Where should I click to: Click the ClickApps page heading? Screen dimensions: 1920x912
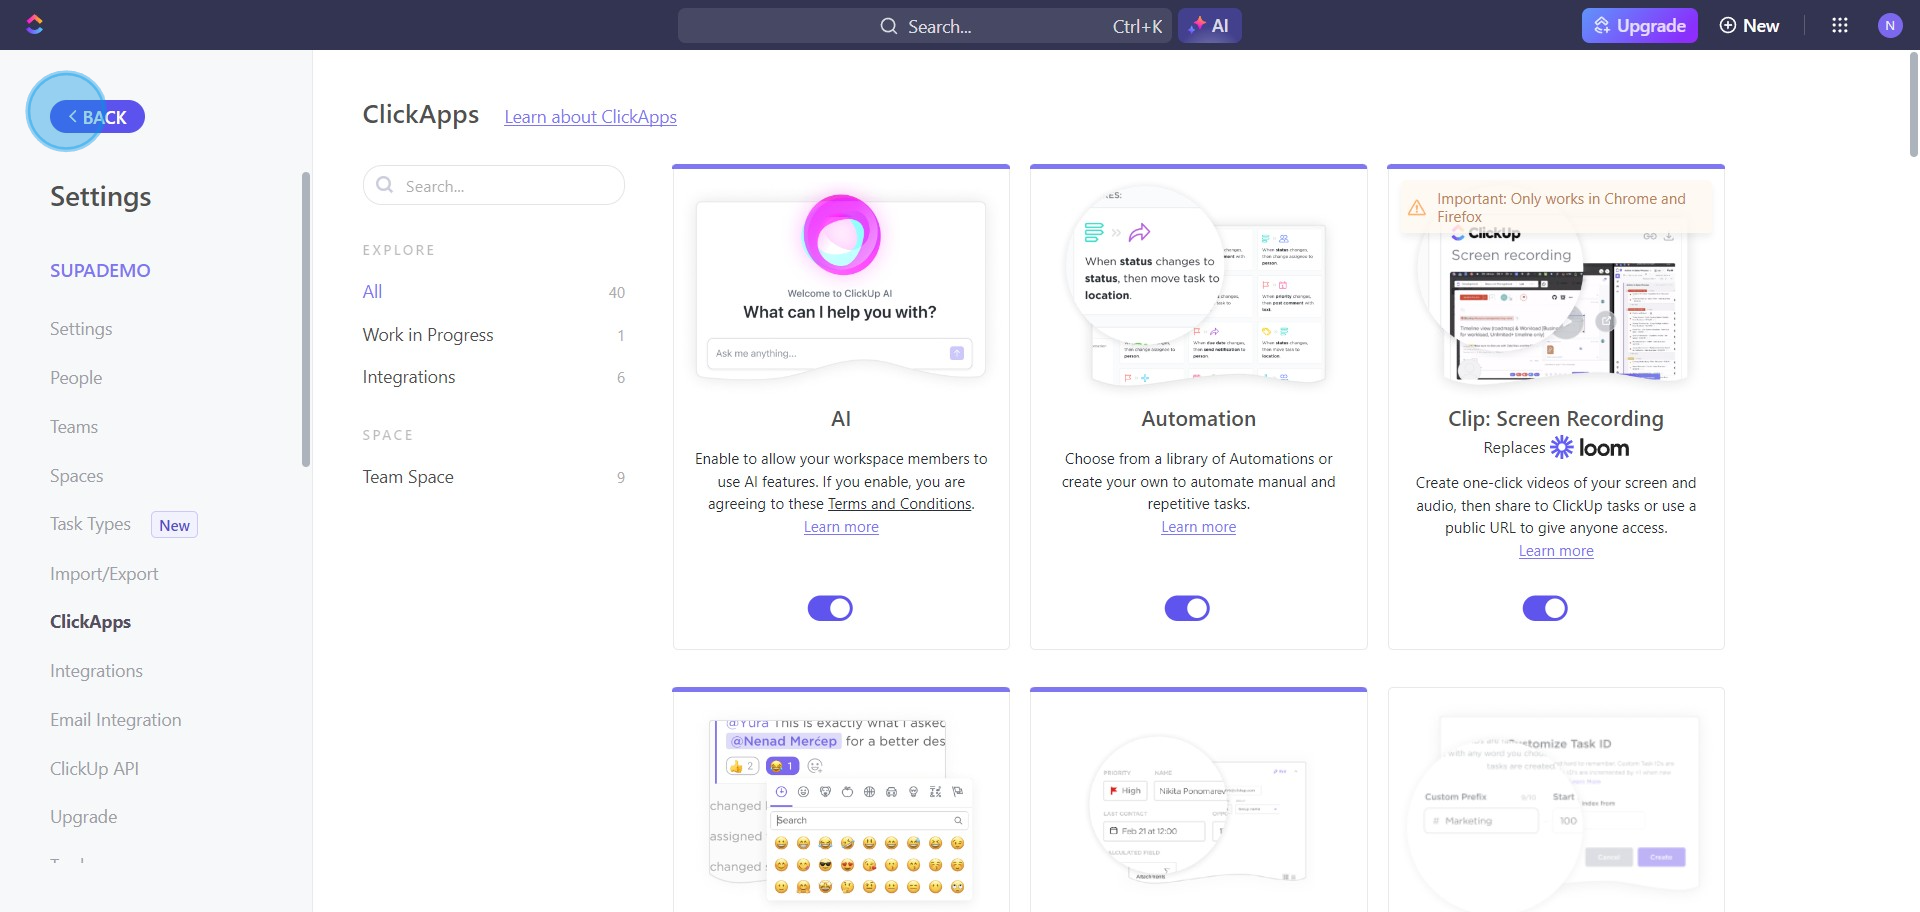click(x=421, y=115)
